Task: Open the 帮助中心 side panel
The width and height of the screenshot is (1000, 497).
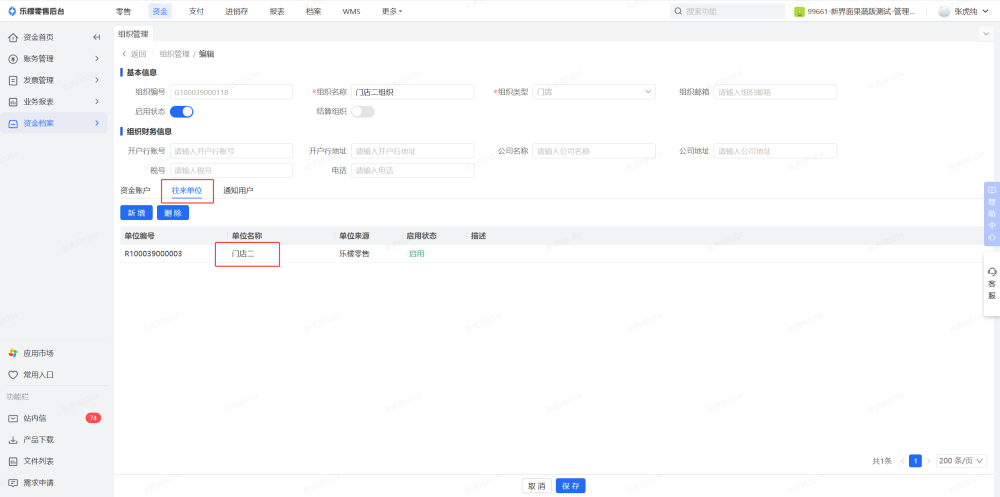Action: coord(991,213)
